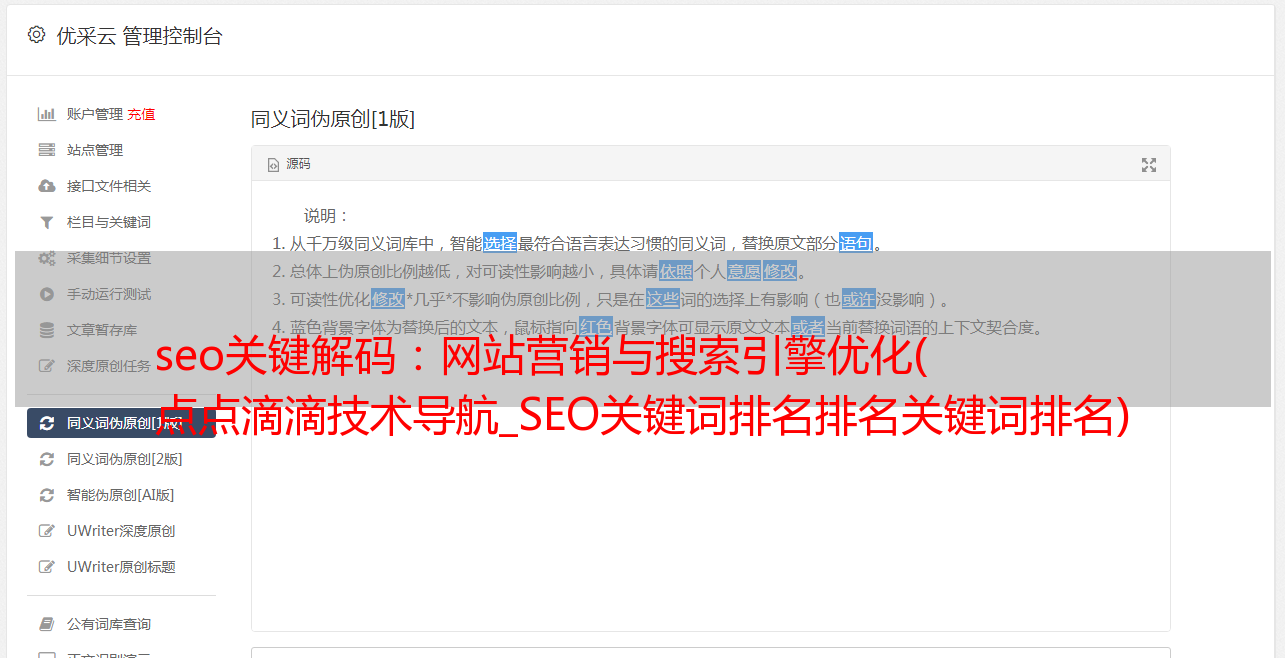1285x658 pixels.
Task: Click the server icon beside 站点管理
Action: 46,150
